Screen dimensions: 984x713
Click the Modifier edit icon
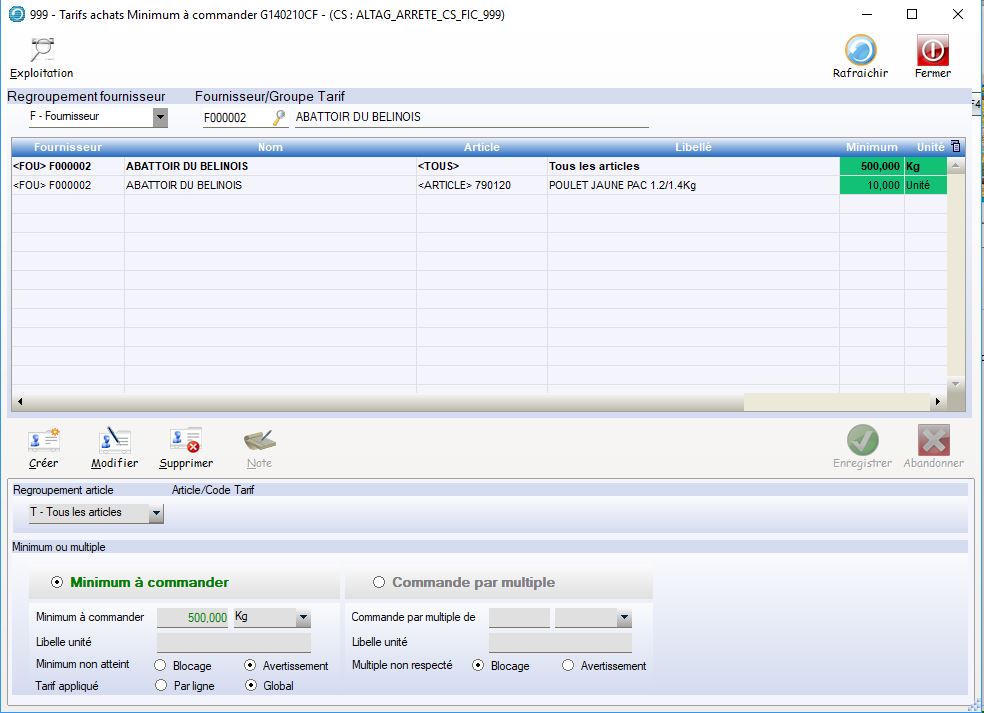point(114,441)
